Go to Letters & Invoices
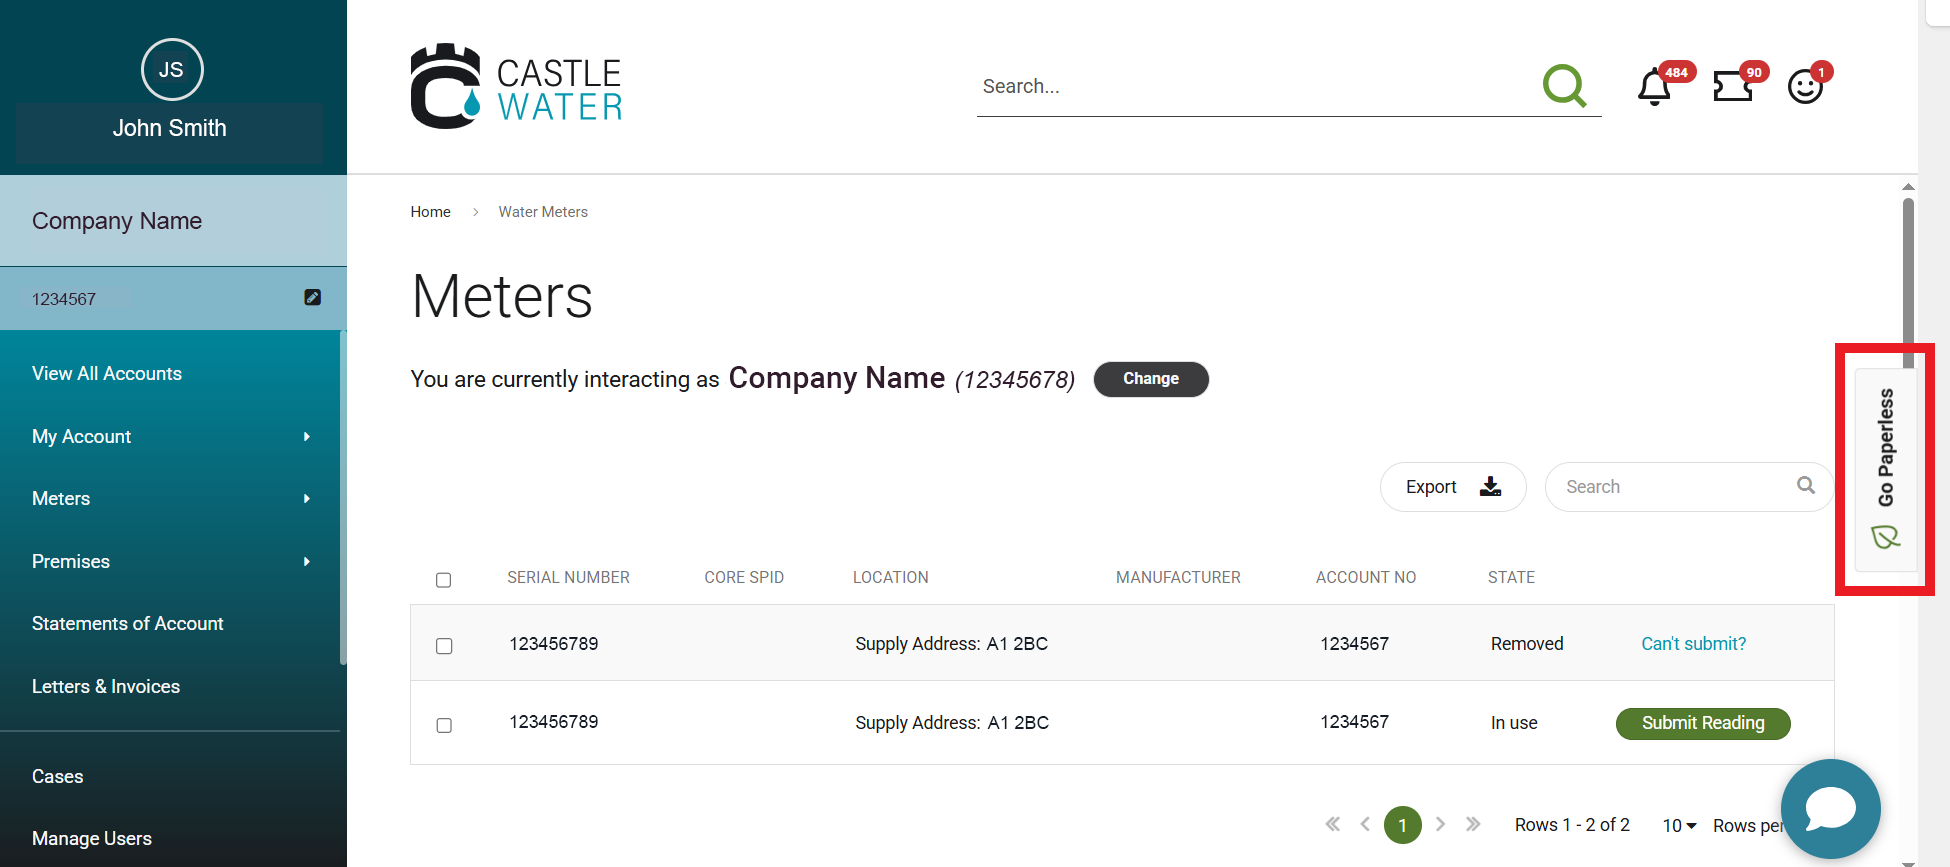The height and width of the screenshot is (867, 1950). tap(106, 687)
